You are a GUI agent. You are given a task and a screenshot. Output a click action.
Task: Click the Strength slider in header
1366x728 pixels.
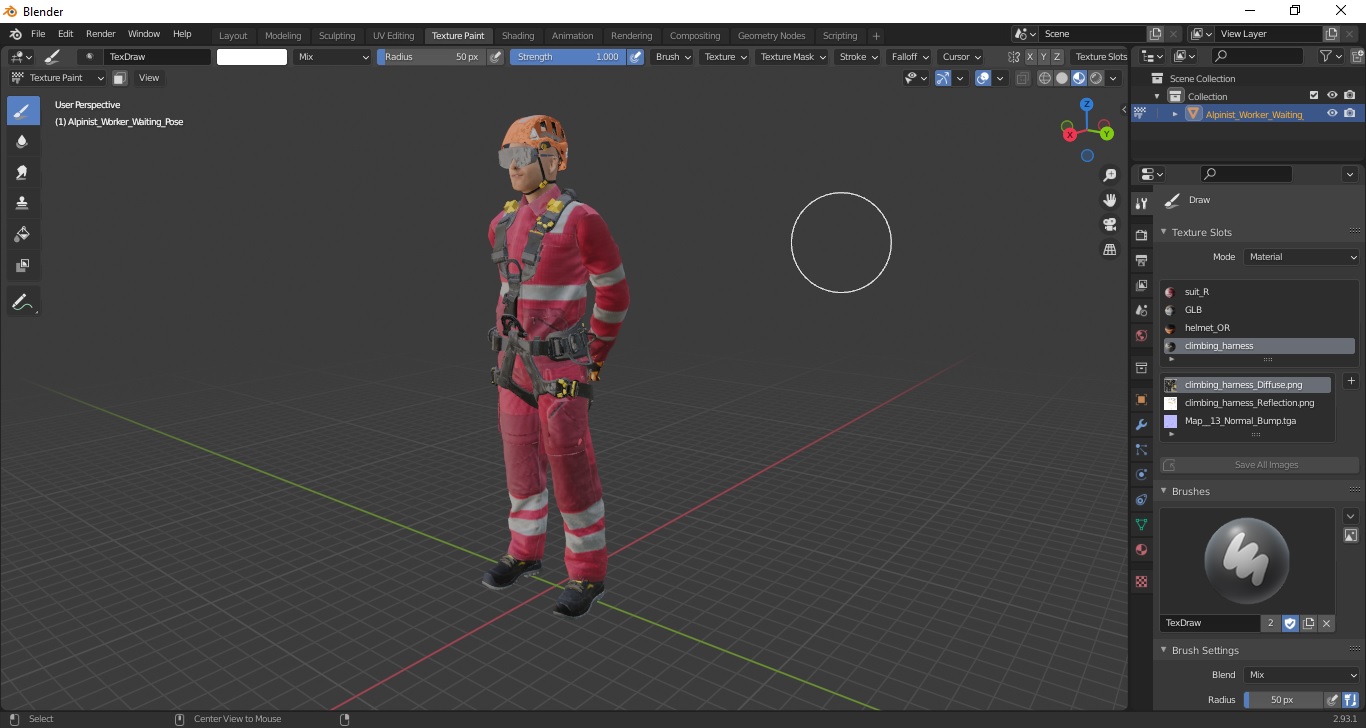coord(568,57)
